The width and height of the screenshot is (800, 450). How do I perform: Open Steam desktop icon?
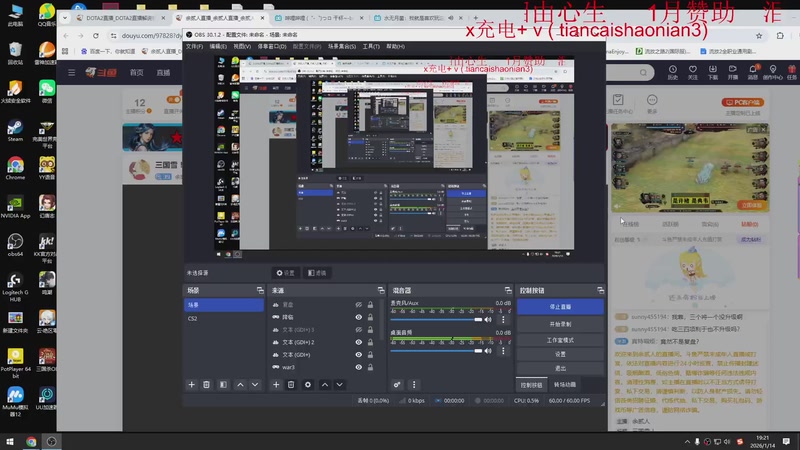tap(15, 131)
